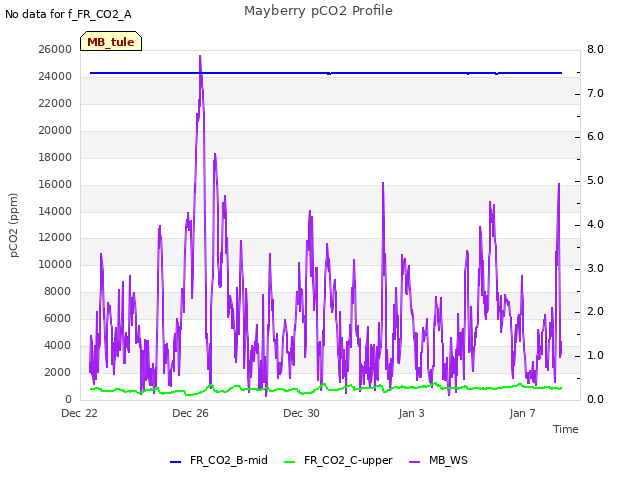Screen dimensions: 640x480
Task: Select the chart title Mayberry pCO2 Profile
Action: (x=318, y=11)
